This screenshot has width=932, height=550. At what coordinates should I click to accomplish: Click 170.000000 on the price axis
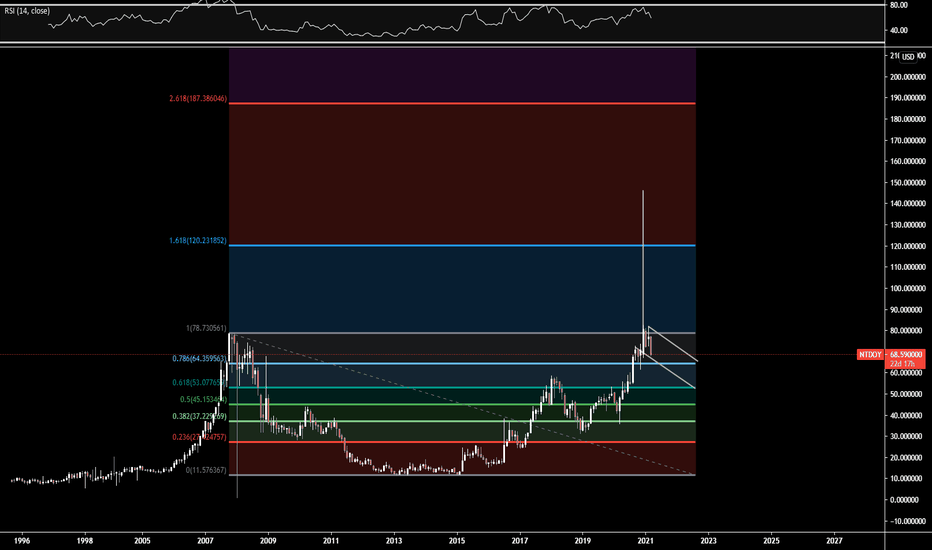[x=908, y=140]
